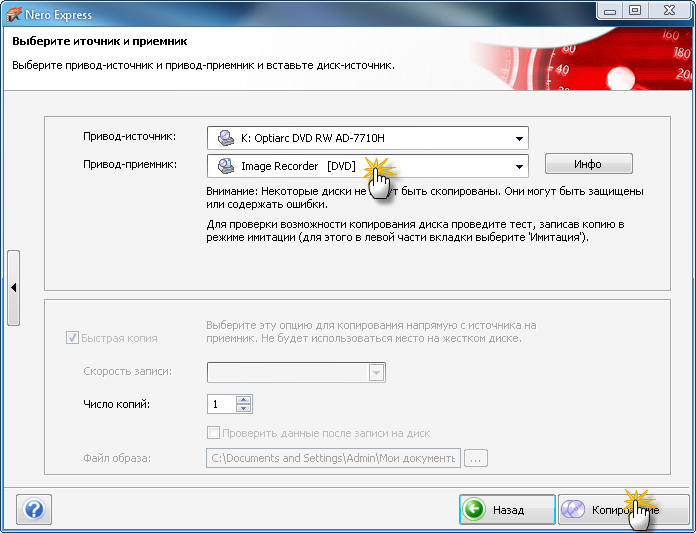Click the Привод-источник label
This screenshot has height=533, width=696.
click(130, 136)
